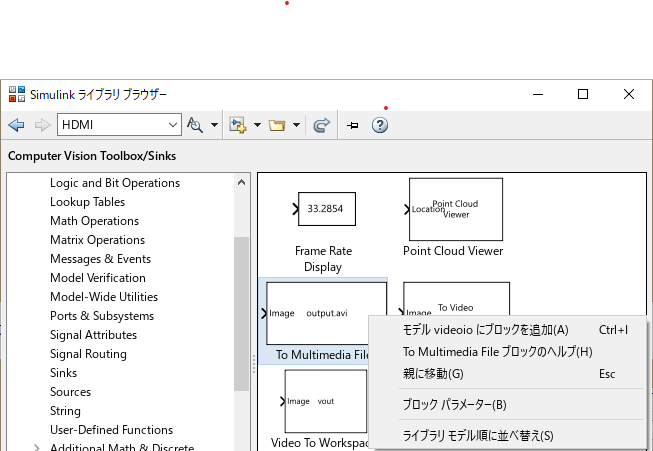Click Computer Vision Toolbox/Sinks path label
This screenshot has width=653, height=451.
92,156
